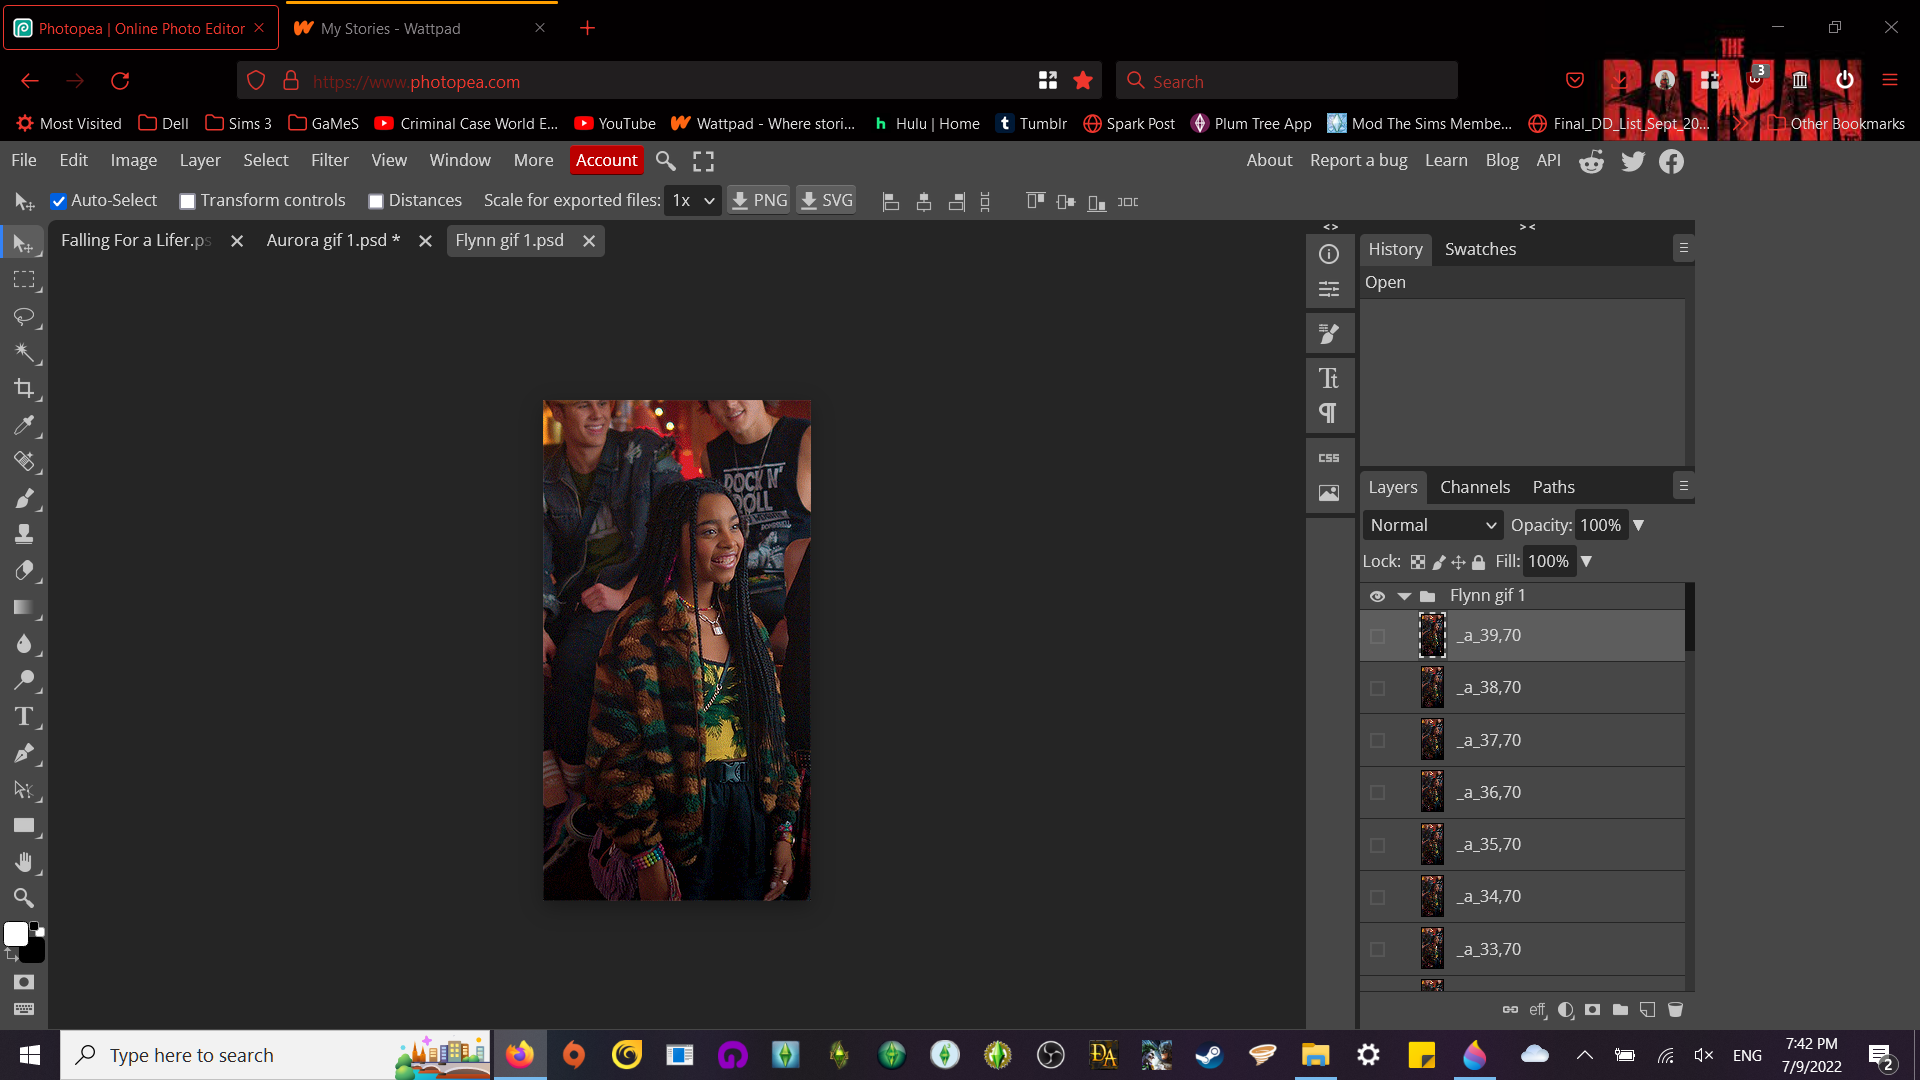Select the Gradient tool
This screenshot has height=1080, width=1920.
tap(24, 607)
